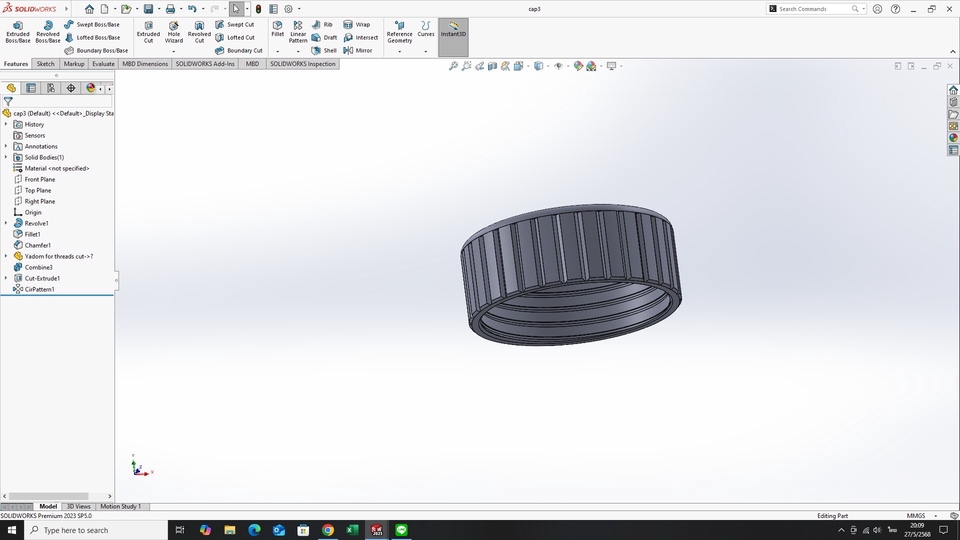The image size is (960, 540).
Task: Open the Section View tool
Action: coord(492,66)
